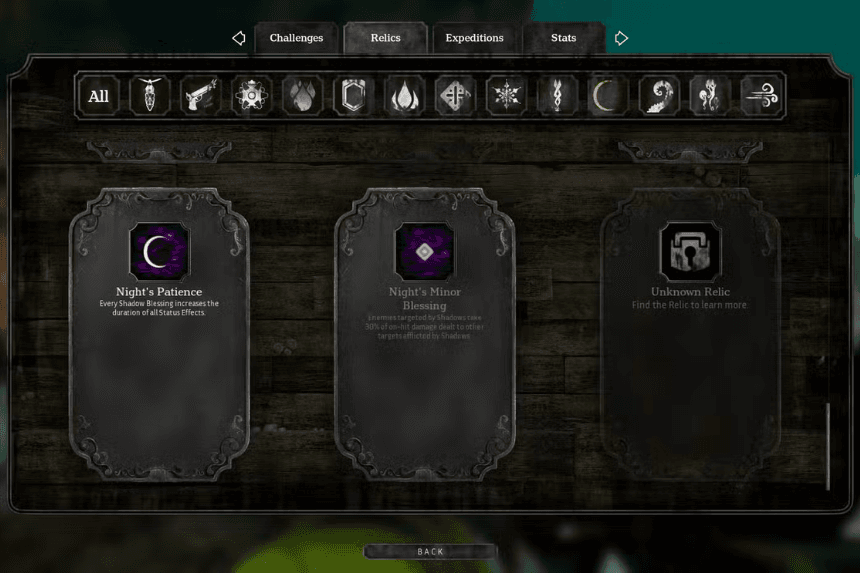Click the relic list scrollbar
860x573 pixels.
click(x=828, y=445)
